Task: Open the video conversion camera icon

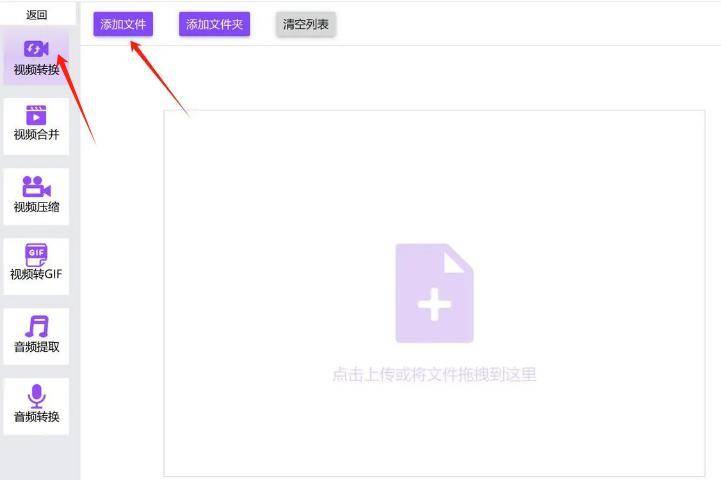Action: (x=36, y=49)
